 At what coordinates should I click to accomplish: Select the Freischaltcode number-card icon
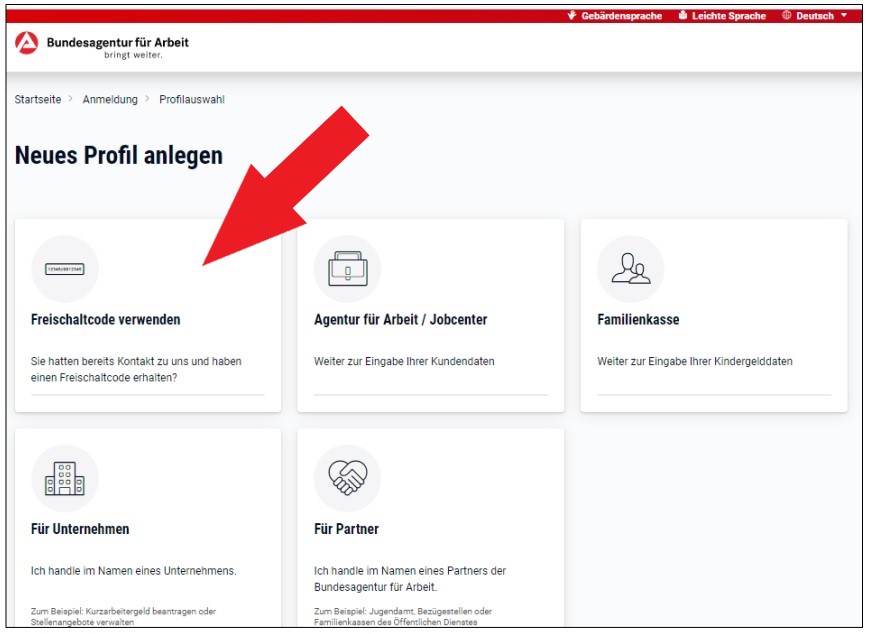point(66,266)
